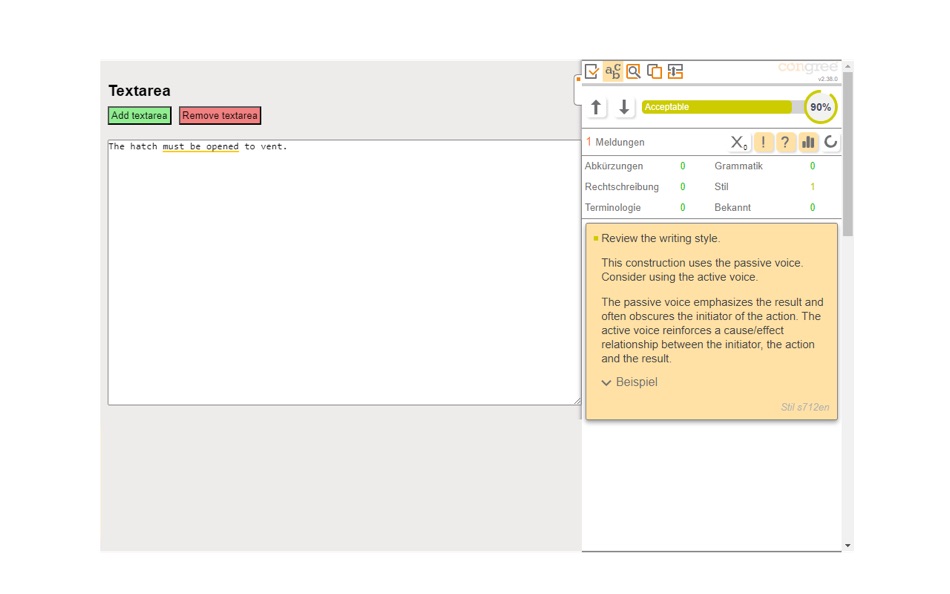Click the 90% quality score circle
The image size is (950, 594).
[819, 105]
